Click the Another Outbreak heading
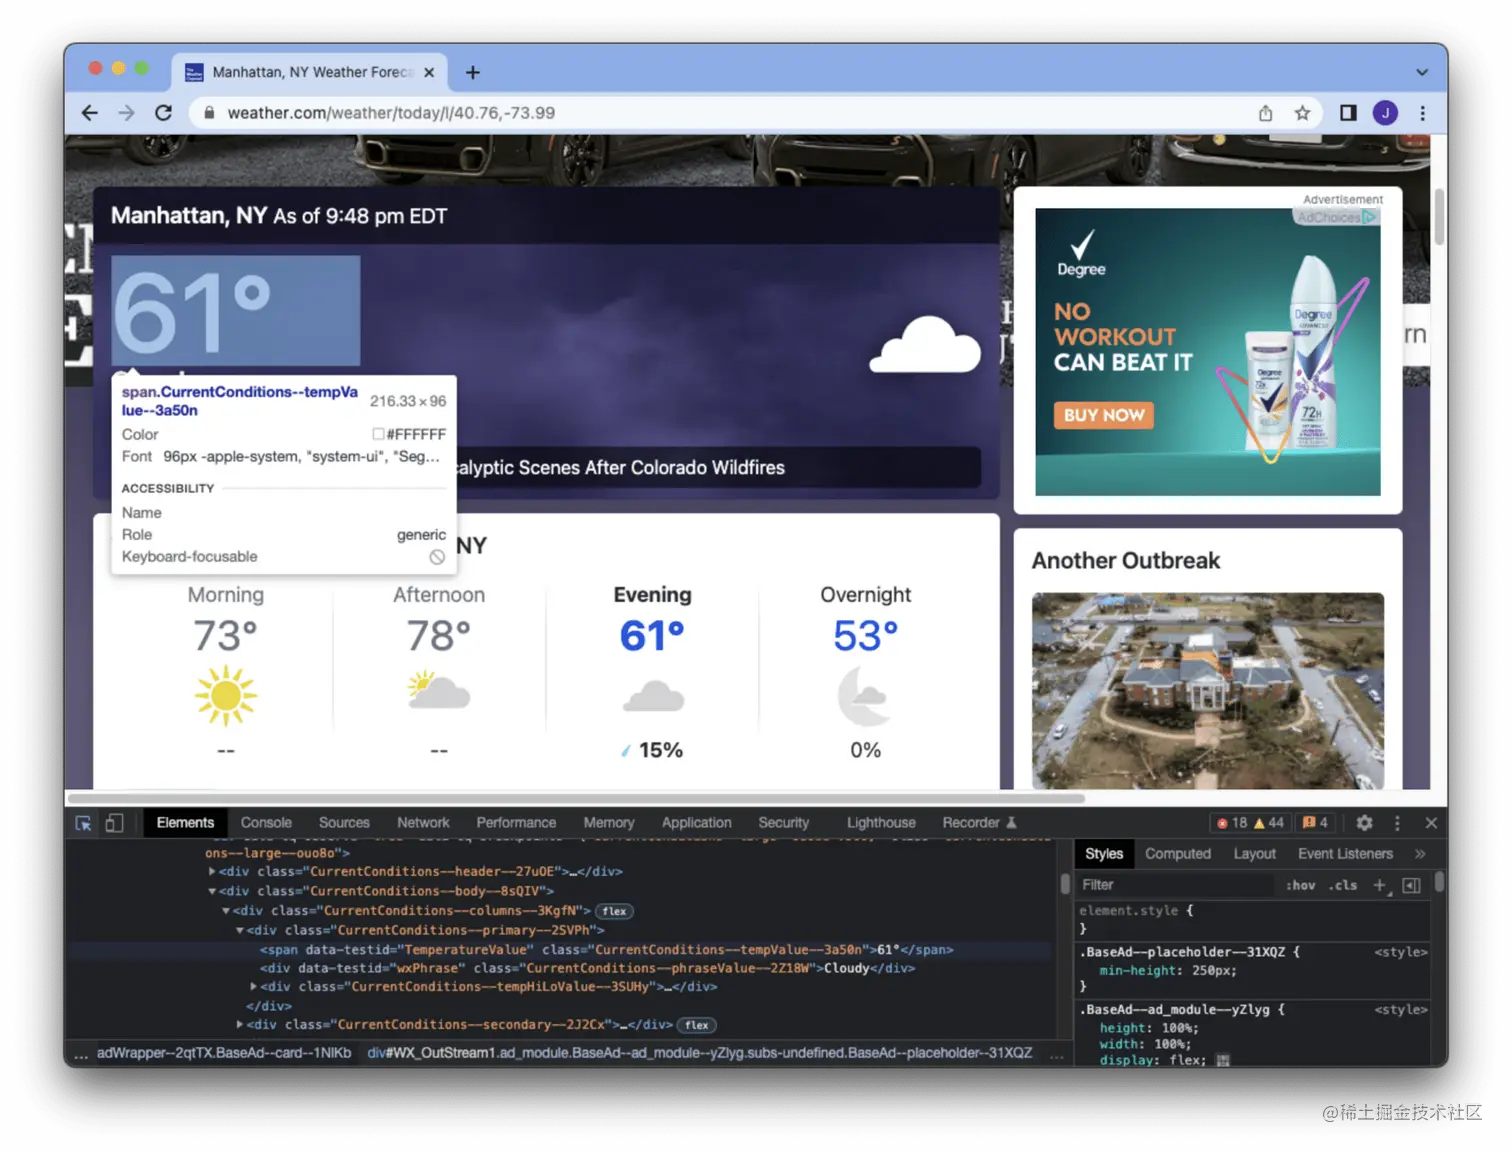1512x1152 pixels. click(1126, 561)
